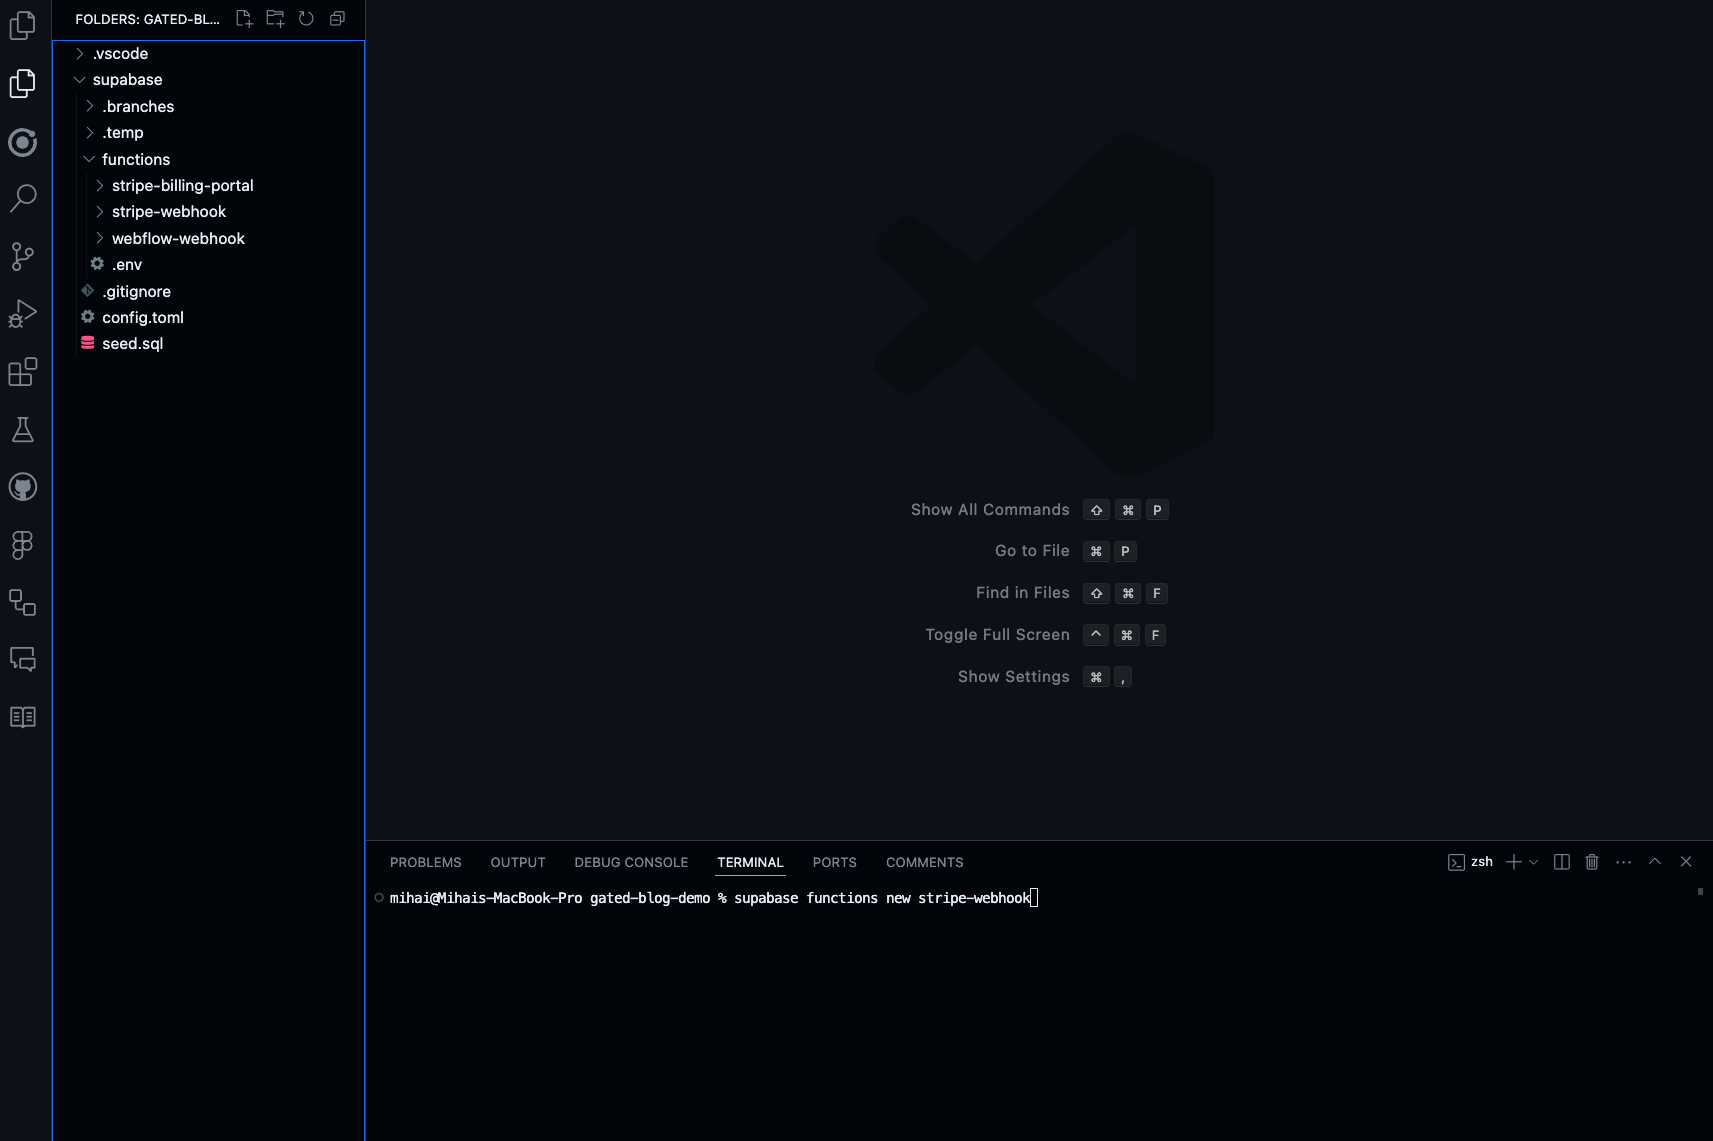Open the Explorer view in activity bar
The width and height of the screenshot is (1713, 1141).
click(22, 83)
